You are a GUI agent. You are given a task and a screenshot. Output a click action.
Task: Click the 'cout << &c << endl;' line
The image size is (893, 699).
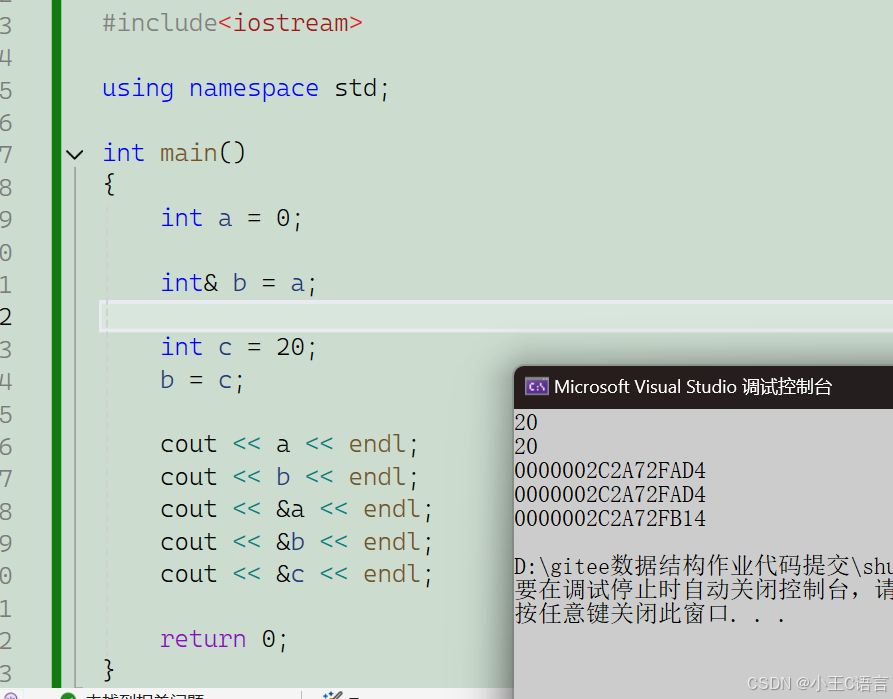pos(297,575)
